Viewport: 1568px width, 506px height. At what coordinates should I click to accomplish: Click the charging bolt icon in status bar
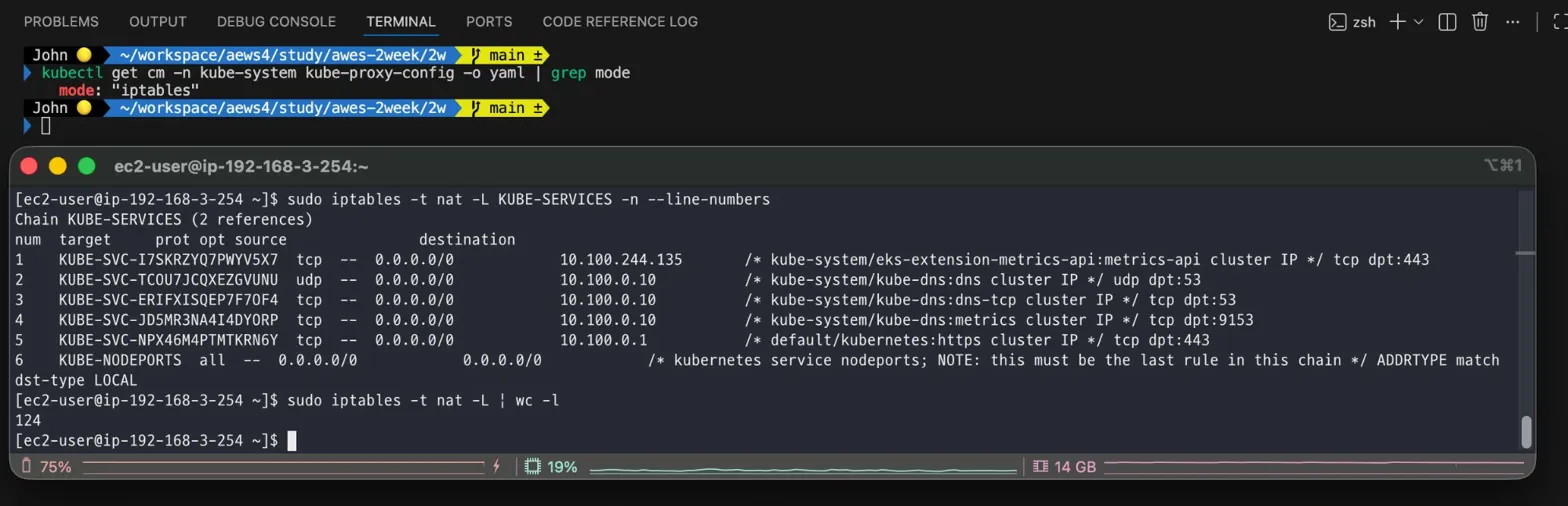pos(496,466)
